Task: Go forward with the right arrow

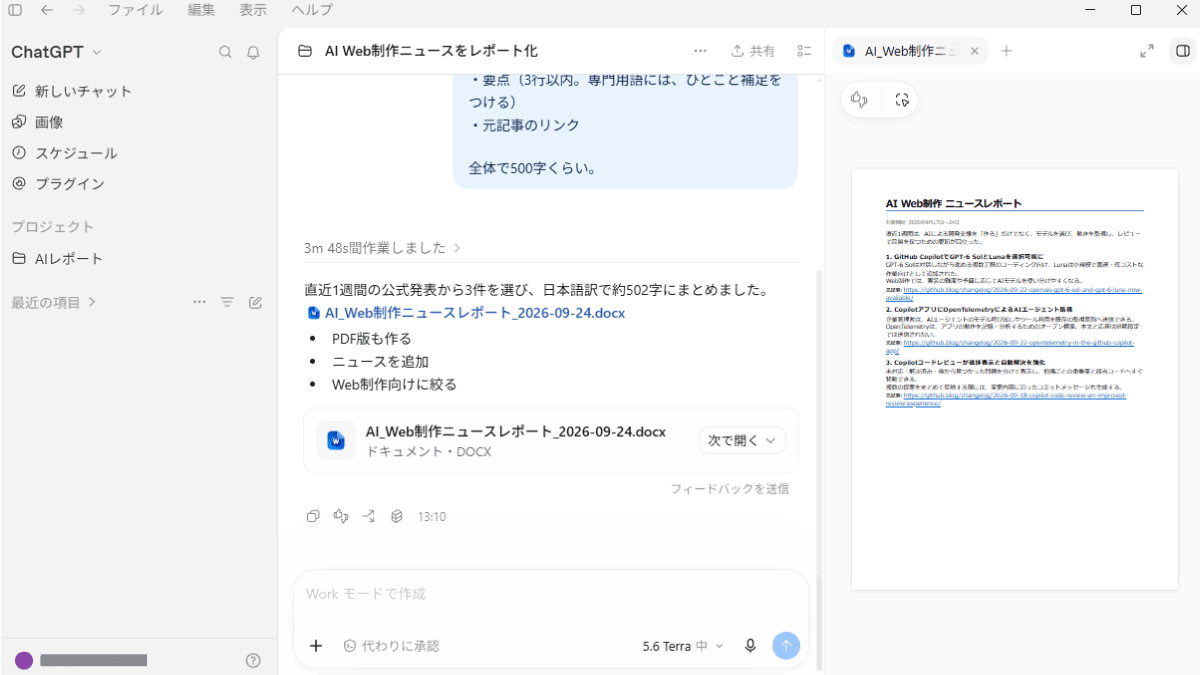Action: click(x=79, y=10)
